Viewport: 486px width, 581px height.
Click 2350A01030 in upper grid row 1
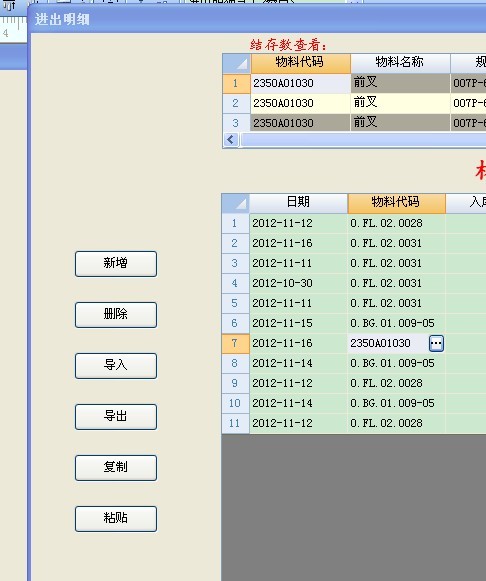(x=301, y=83)
